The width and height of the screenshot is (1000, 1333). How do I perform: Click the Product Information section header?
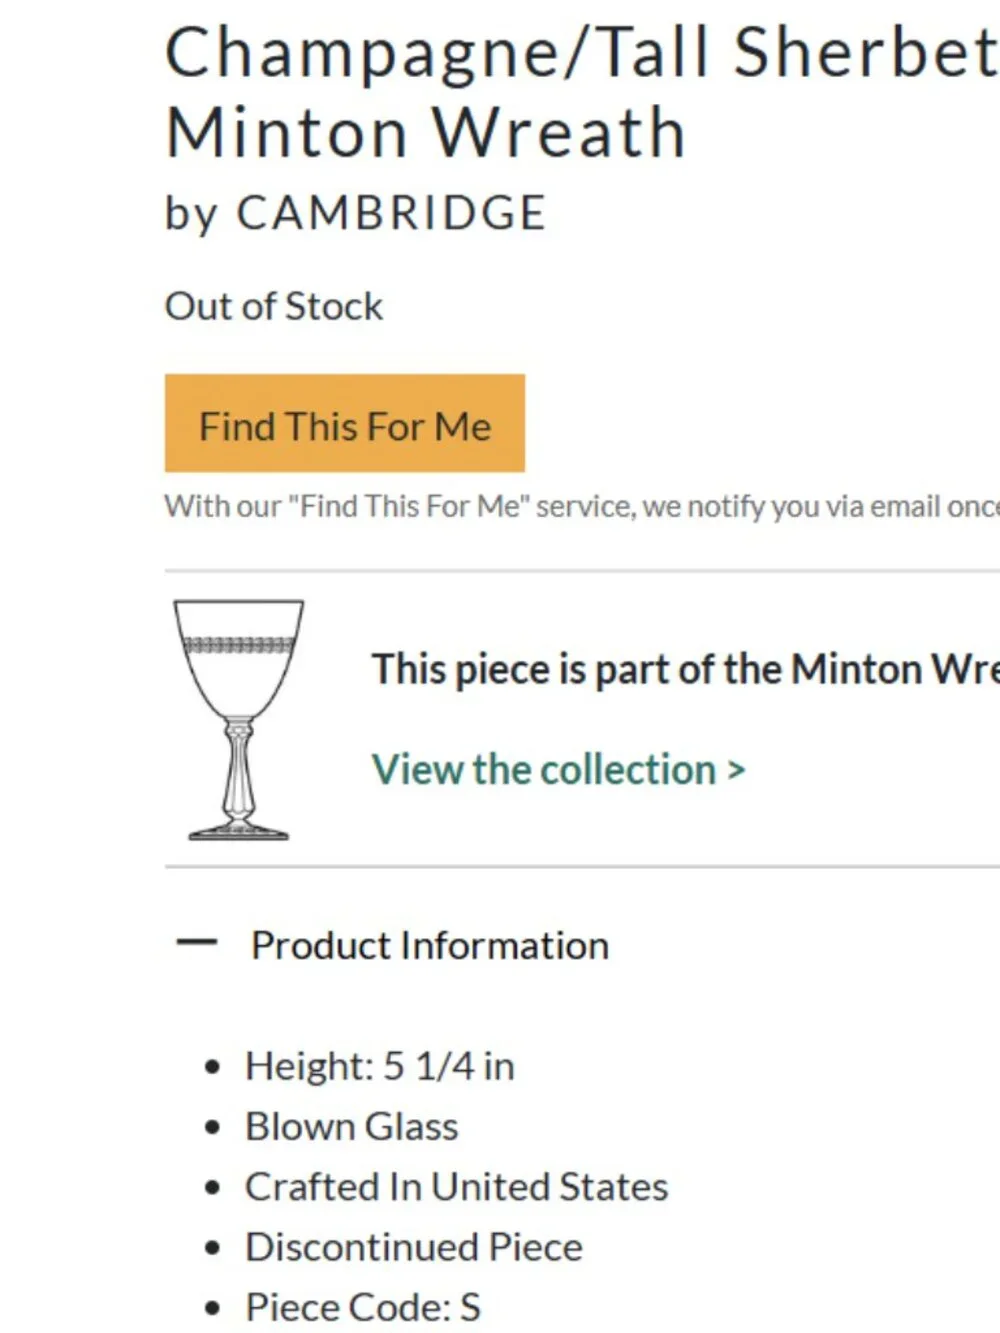pos(429,945)
